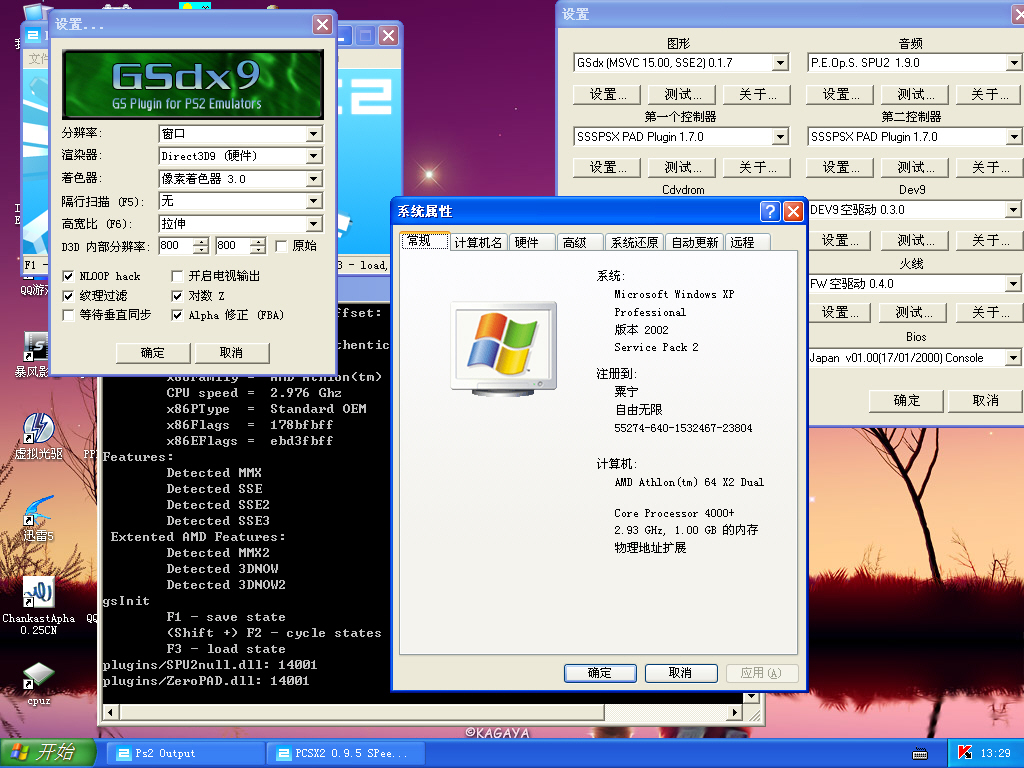This screenshot has width=1024, height=768.
Task: Switch to the 远程 tab
Action: click(x=748, y=243)
